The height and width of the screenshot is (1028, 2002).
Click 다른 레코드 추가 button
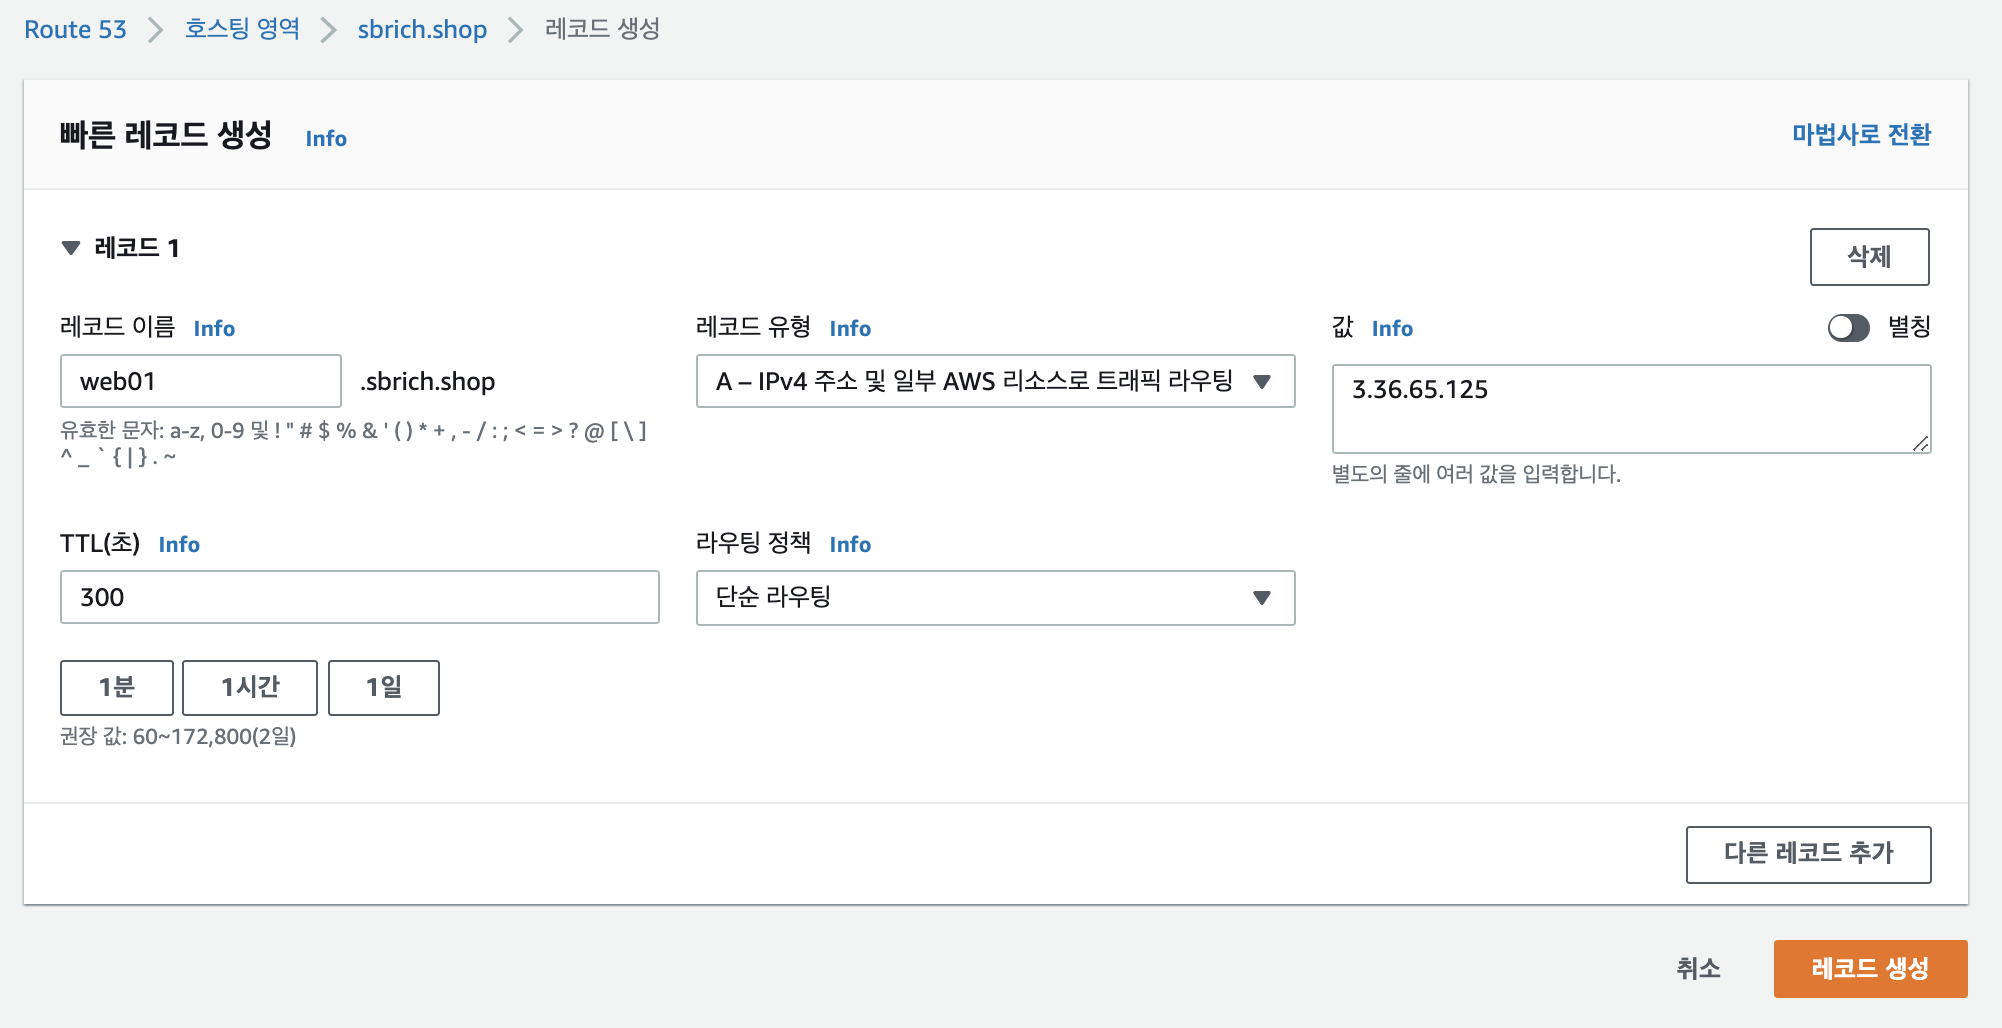click(1808, 854)
